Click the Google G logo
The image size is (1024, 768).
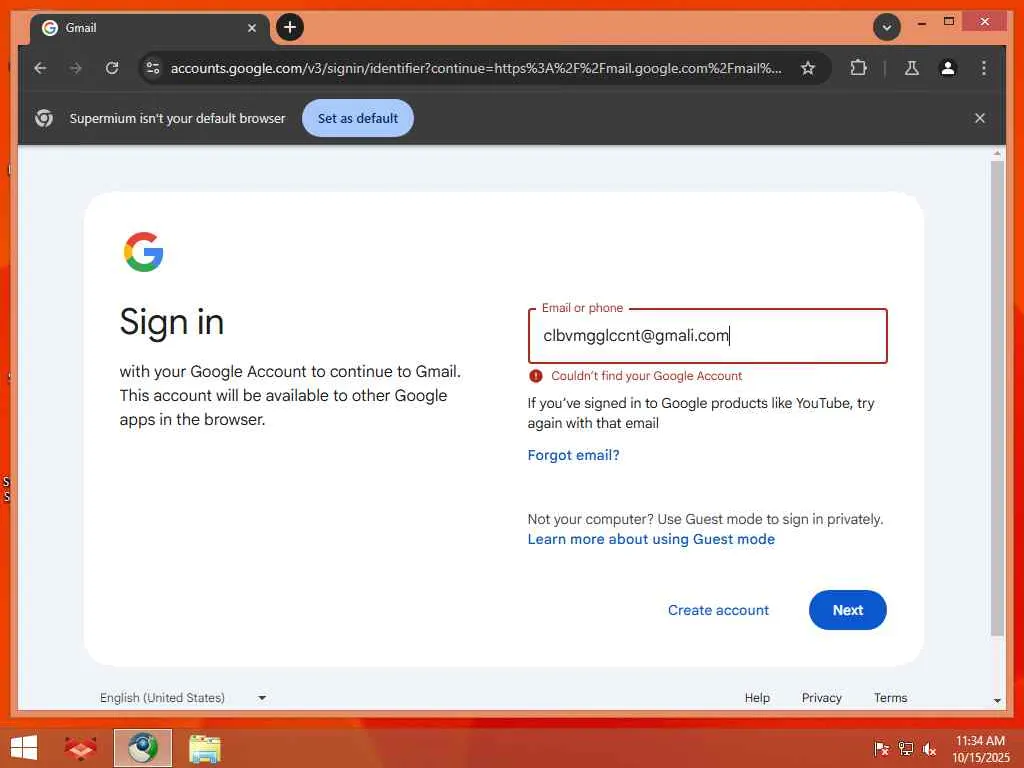click(x=144, y=252)
